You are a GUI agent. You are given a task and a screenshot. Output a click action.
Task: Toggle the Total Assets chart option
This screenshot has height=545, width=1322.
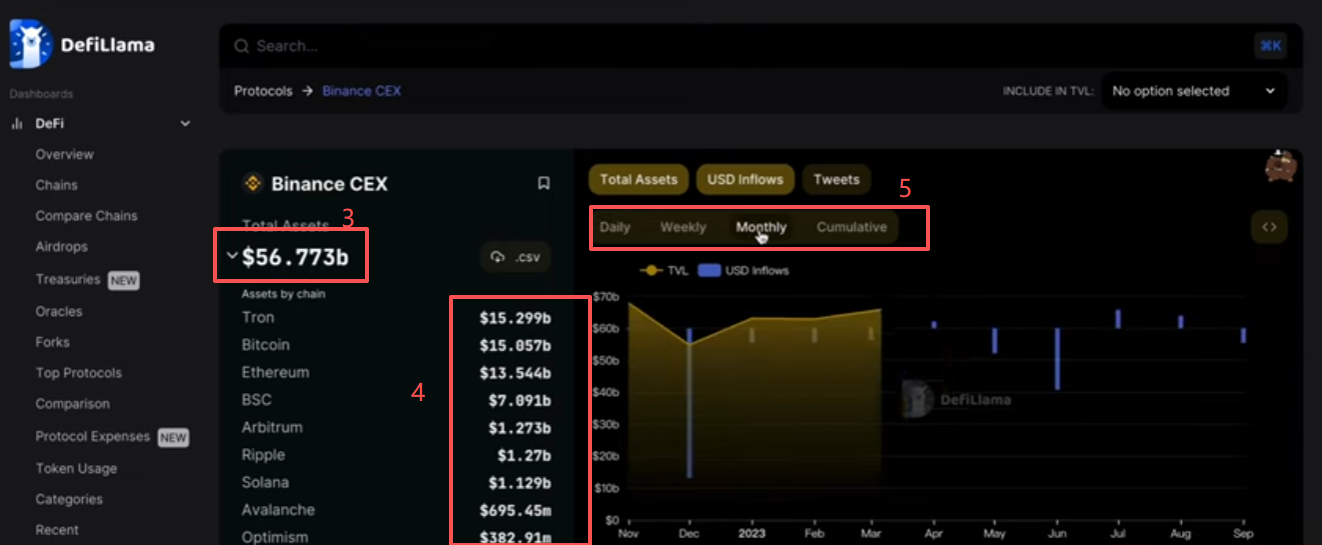pos(638,180)
